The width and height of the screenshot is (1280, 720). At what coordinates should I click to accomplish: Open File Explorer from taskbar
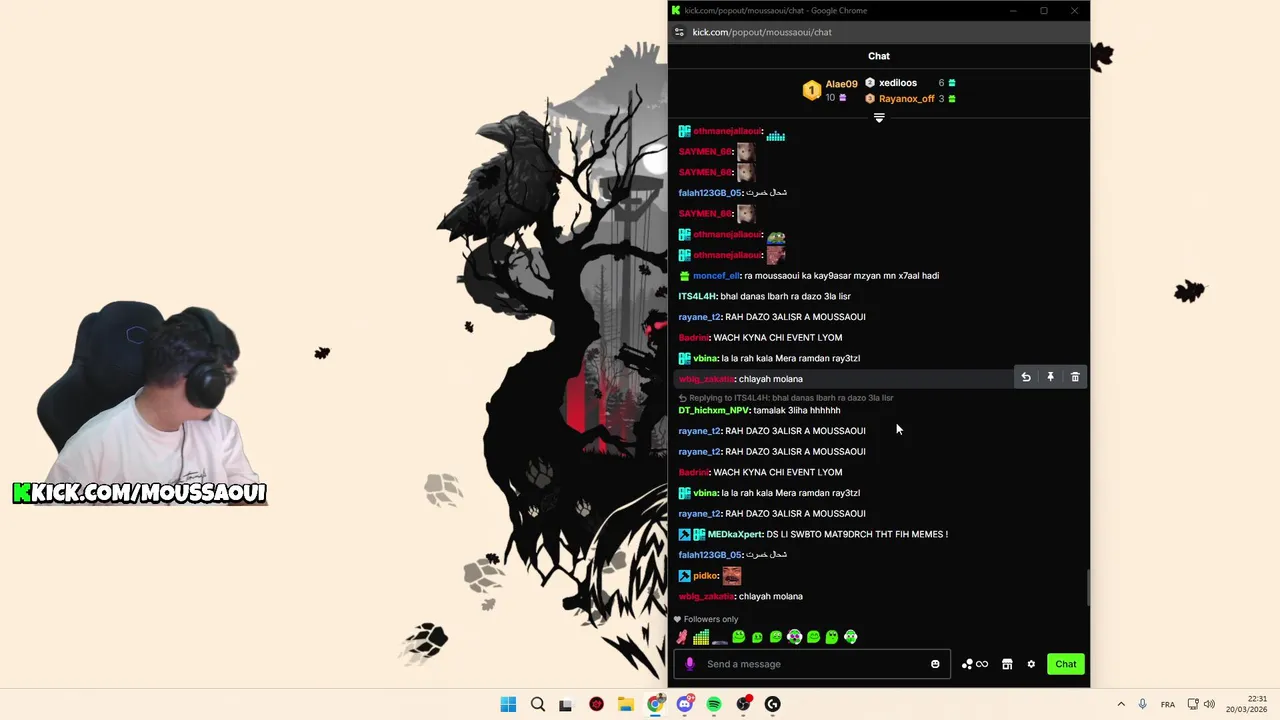tap(626, 704)
